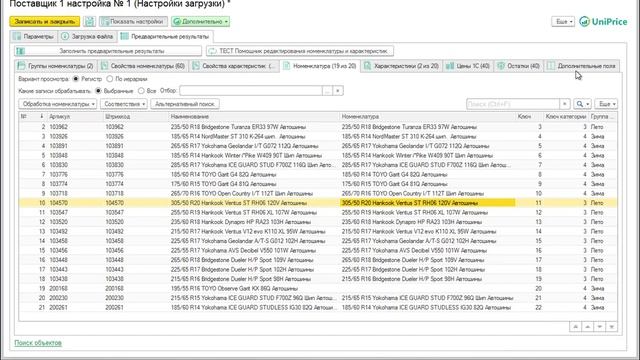Jump to first record with the double-up arrow

(576, 327)
